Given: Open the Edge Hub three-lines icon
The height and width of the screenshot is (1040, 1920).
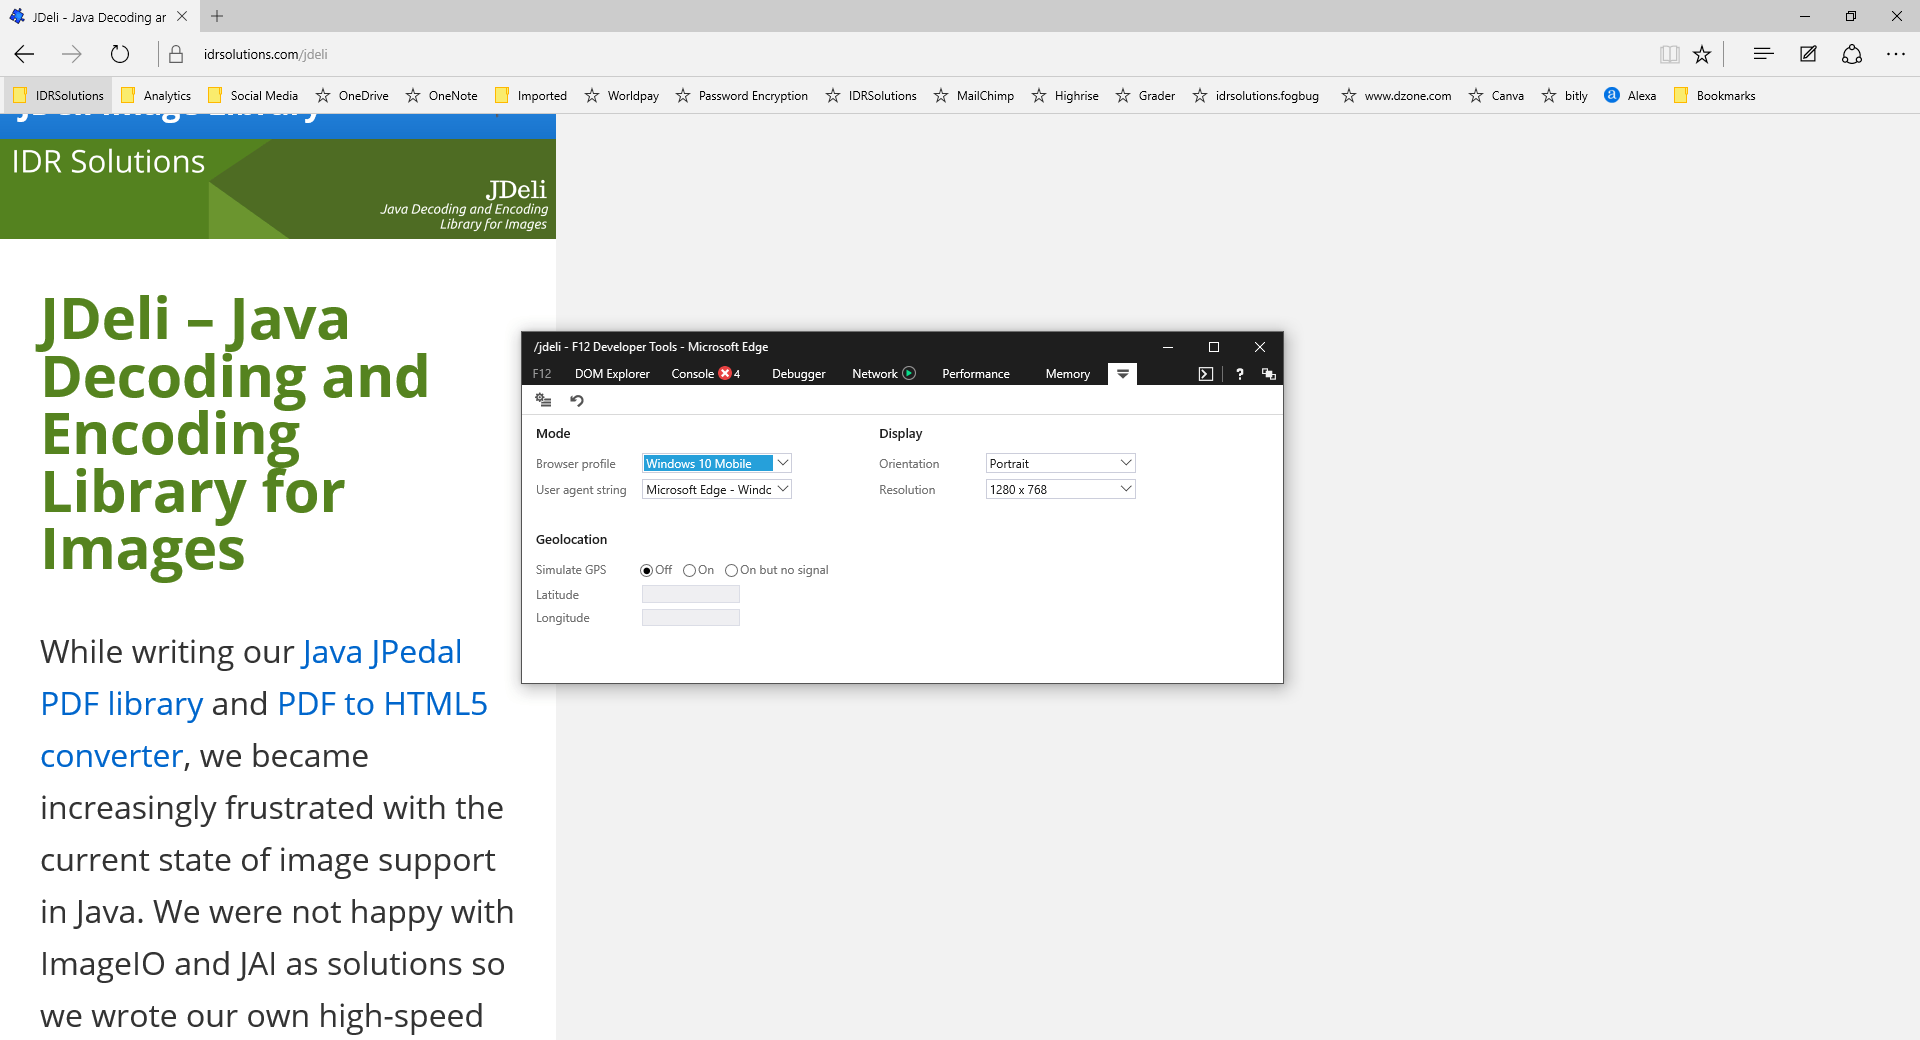Looking at the screenshot, I should (x=1763, y=54).
